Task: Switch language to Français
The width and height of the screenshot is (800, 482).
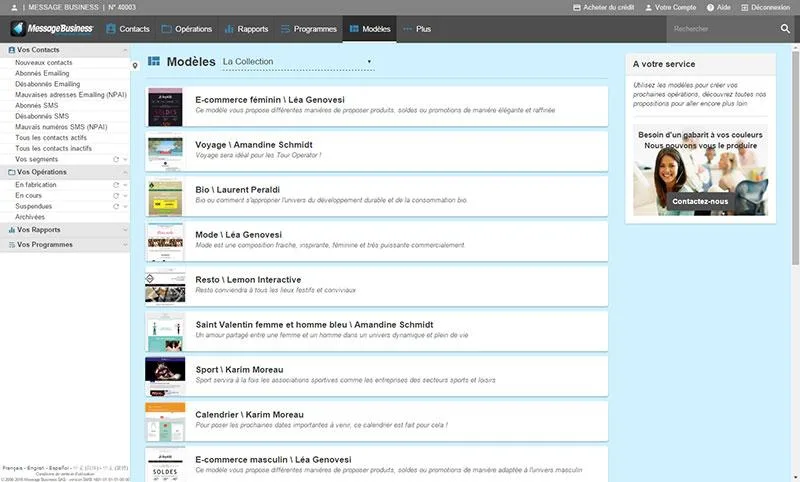Action: pyautogui.click(x=12, y=468)
